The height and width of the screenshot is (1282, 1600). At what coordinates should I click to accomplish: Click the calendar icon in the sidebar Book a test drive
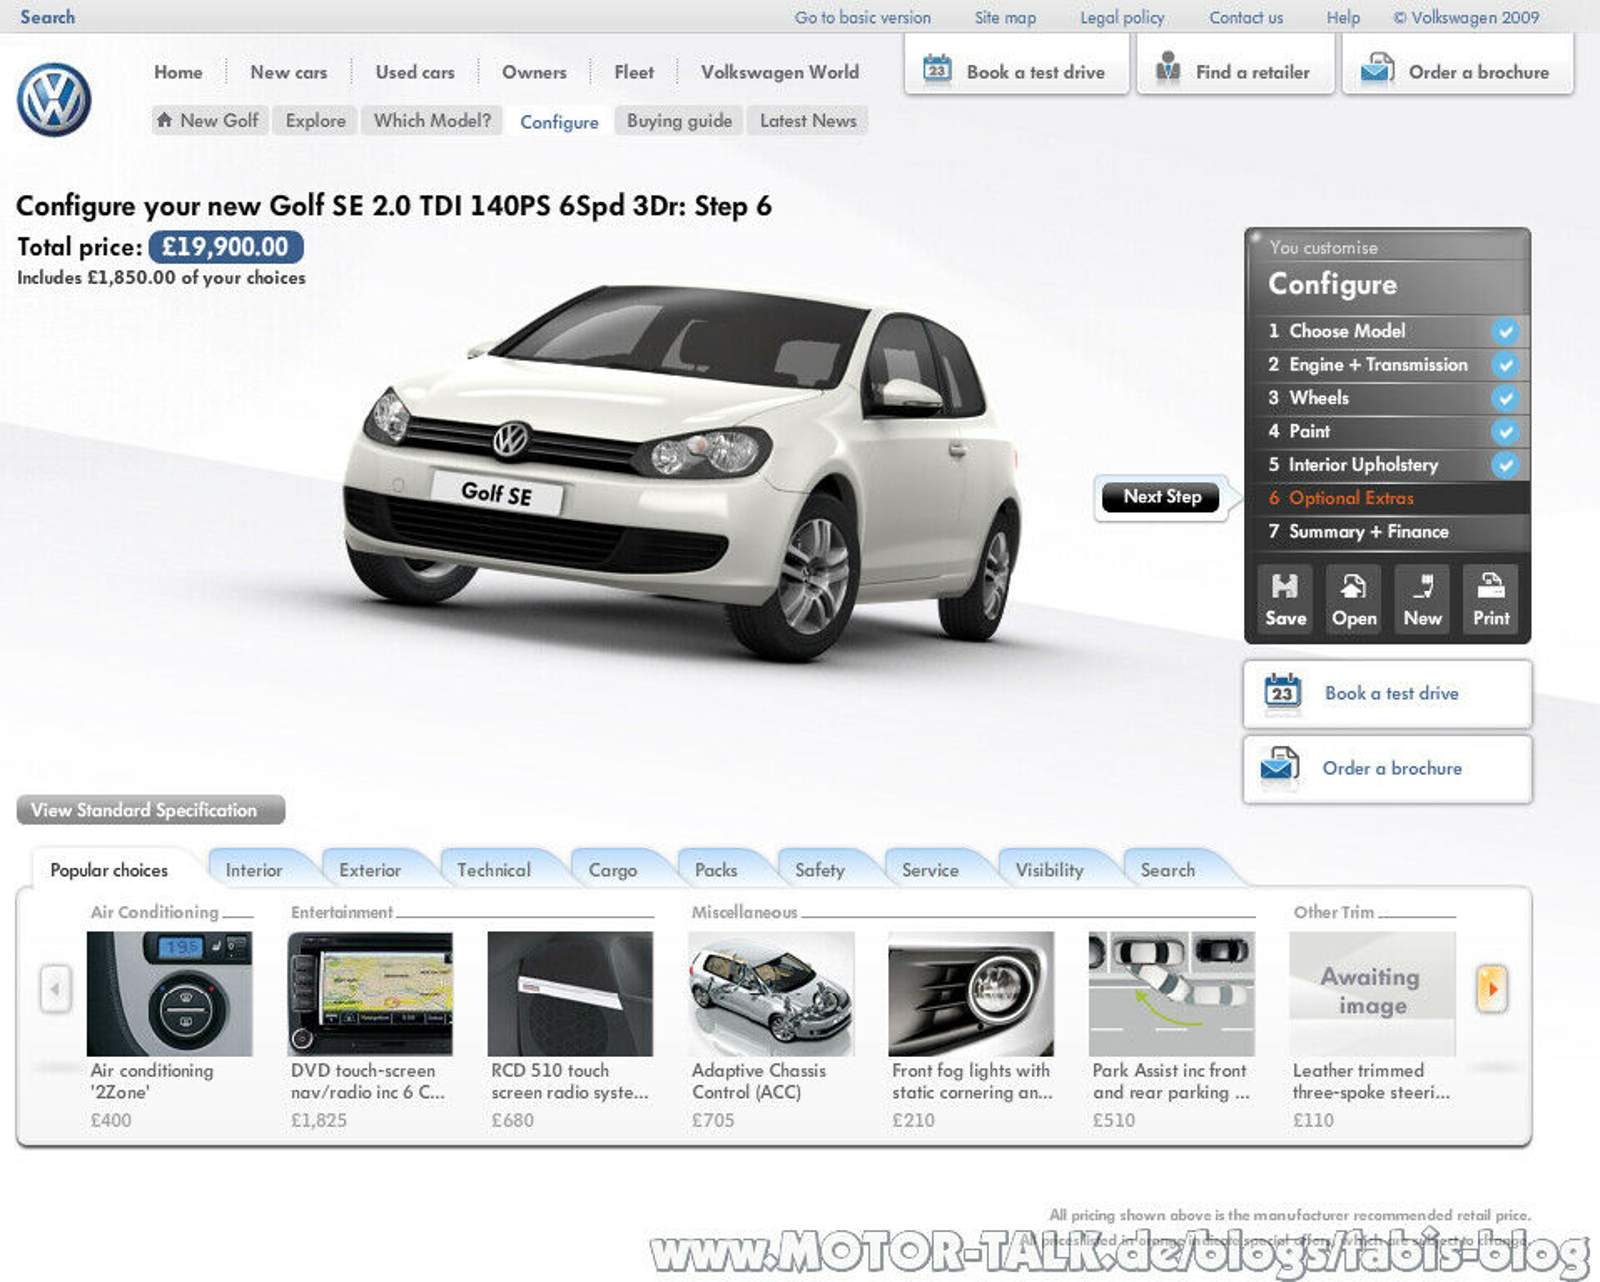coord(1282,692)
